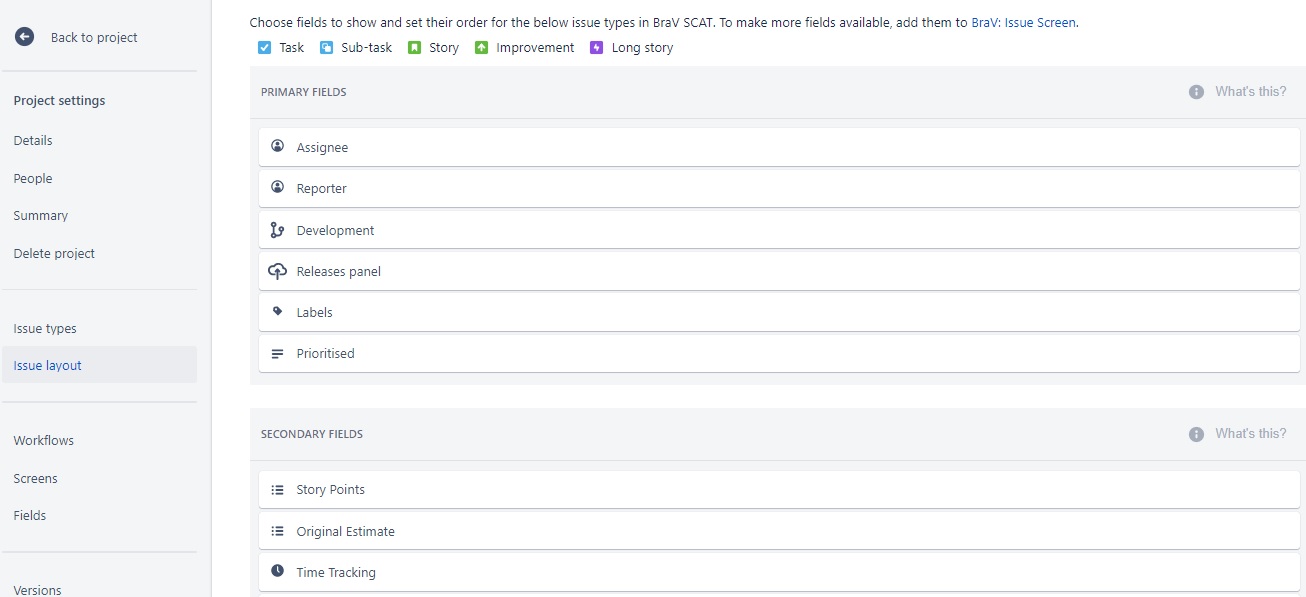Click the Assignee person icon
This screenshot has height=597, width=1306.
[278, 146]
